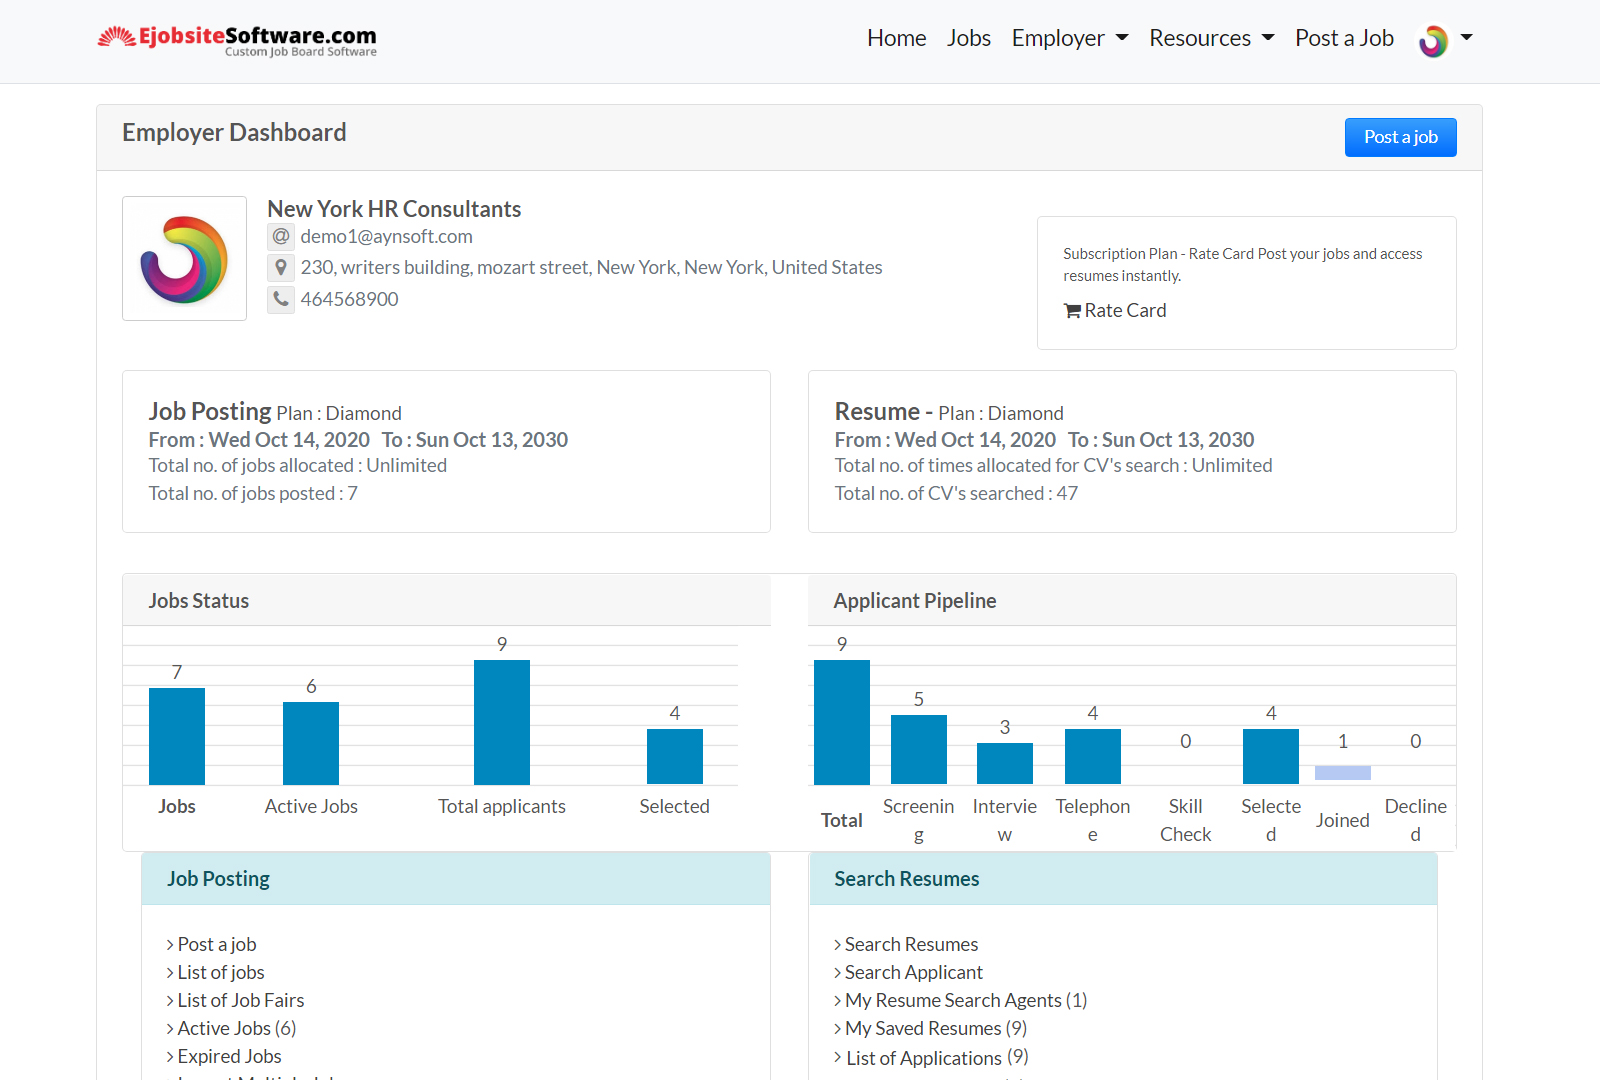Click the Active Jobs bar showing 6
Screen dimensions: 1600x1080
(x=311, y=743)
